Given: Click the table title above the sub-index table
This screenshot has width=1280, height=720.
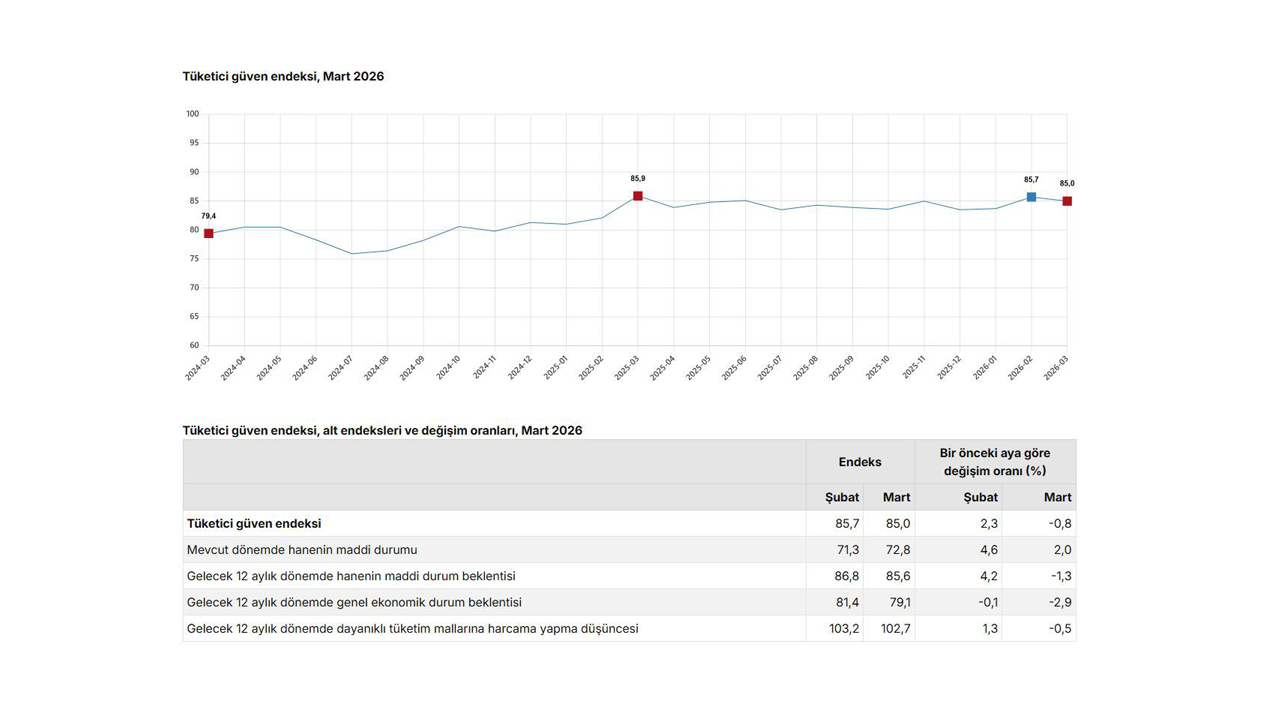Looking at the screenshot, I should click(382, 431).
